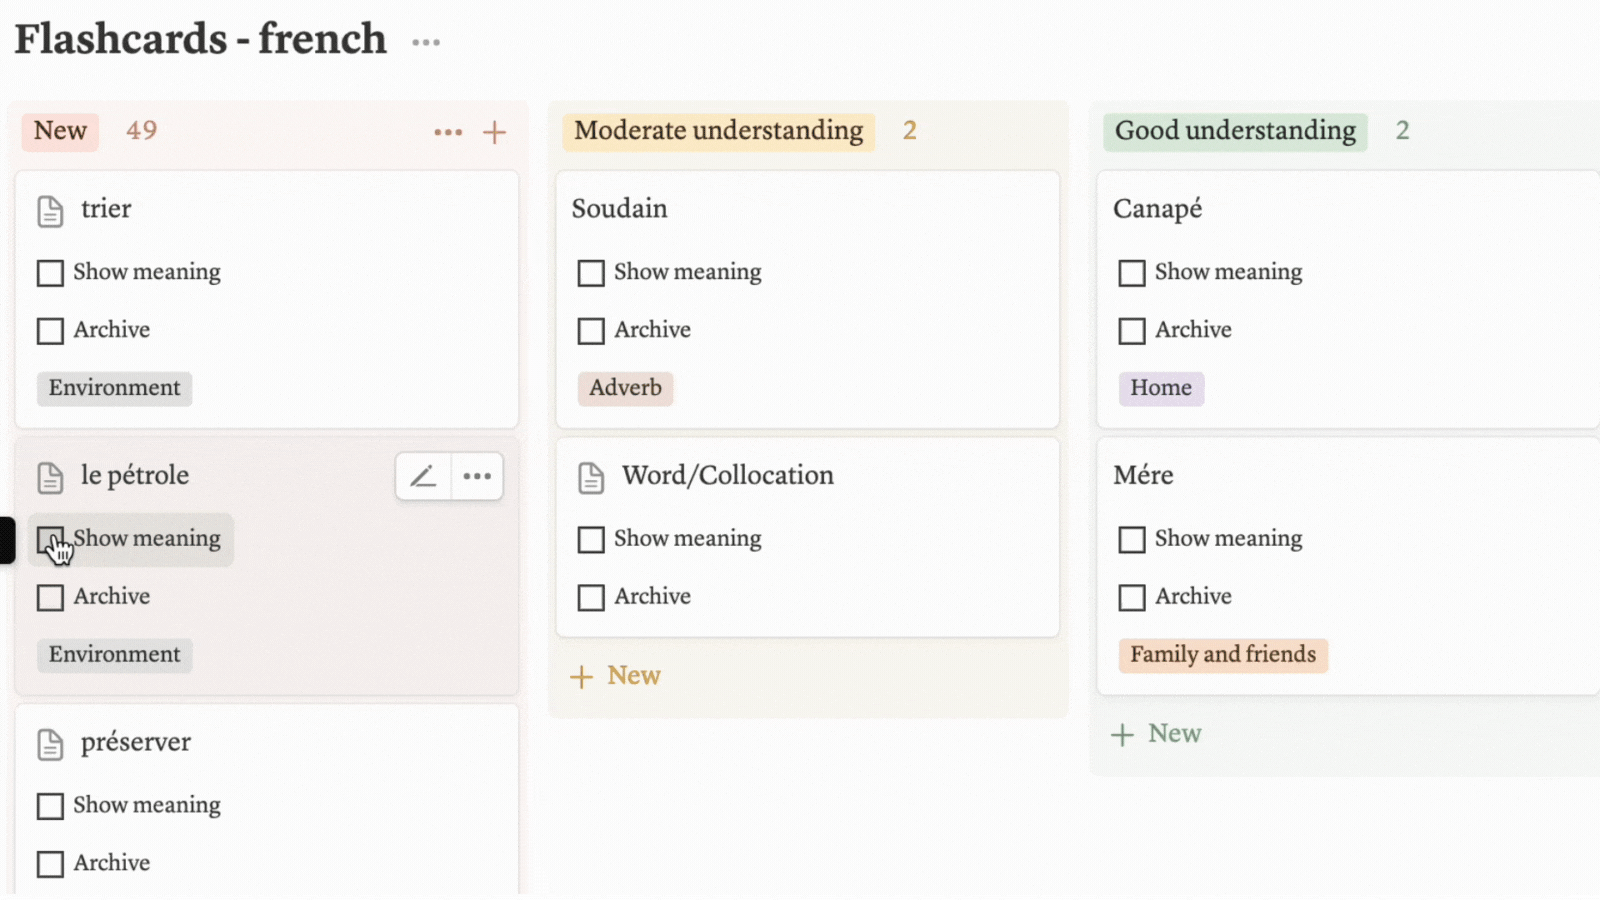Click the Adverb tag on Soudain
The width and height of the screenshot is (1600, 900).
coord(625,388)
